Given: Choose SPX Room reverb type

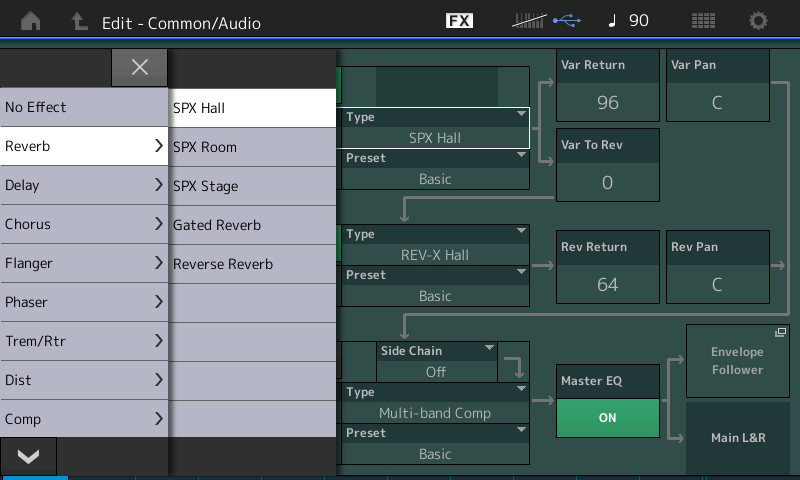Looking at the screenshot, I should [x=252, y=147].
